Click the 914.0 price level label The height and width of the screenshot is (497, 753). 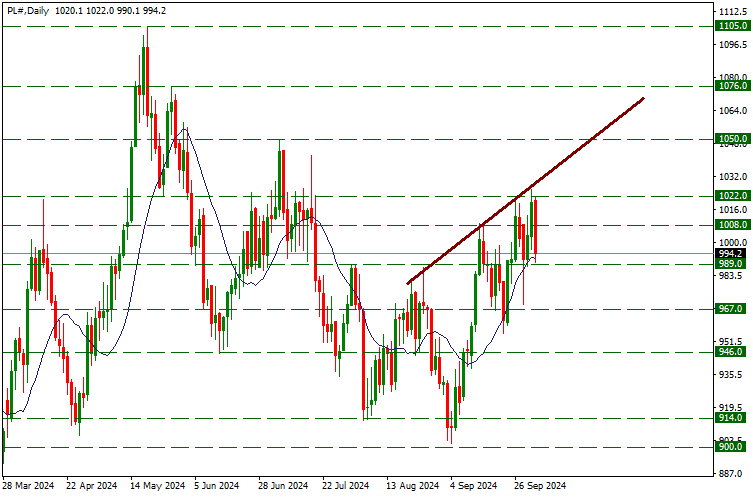pyautogui.click(x=732, y=418)
